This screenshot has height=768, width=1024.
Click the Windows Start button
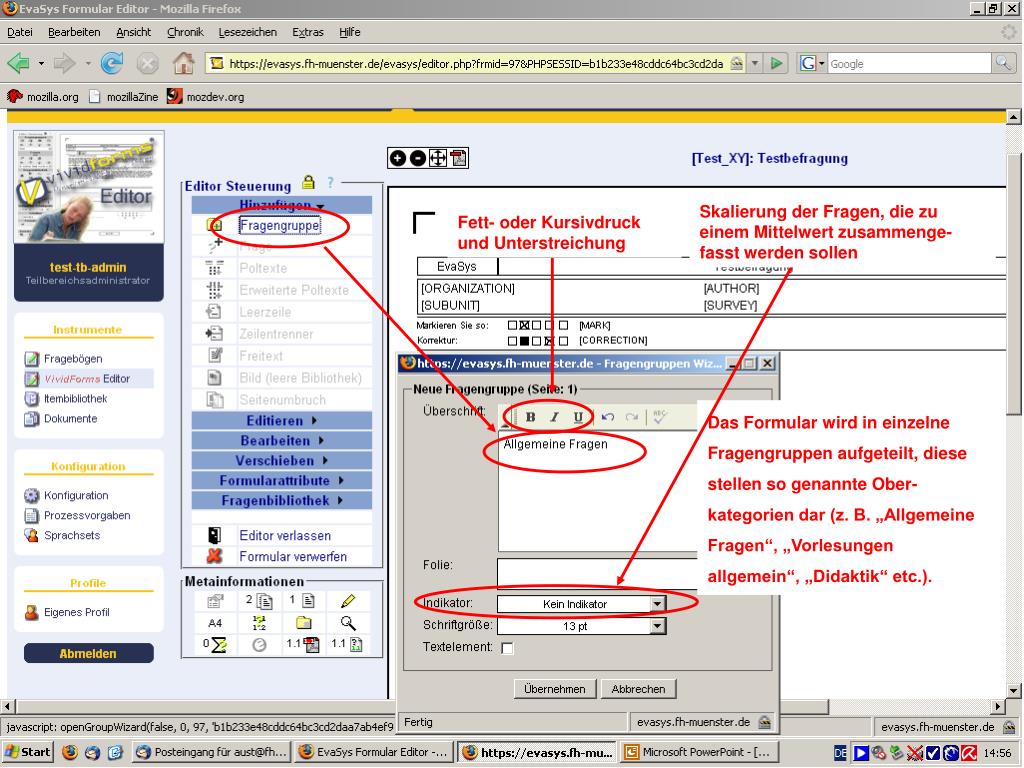27,752
